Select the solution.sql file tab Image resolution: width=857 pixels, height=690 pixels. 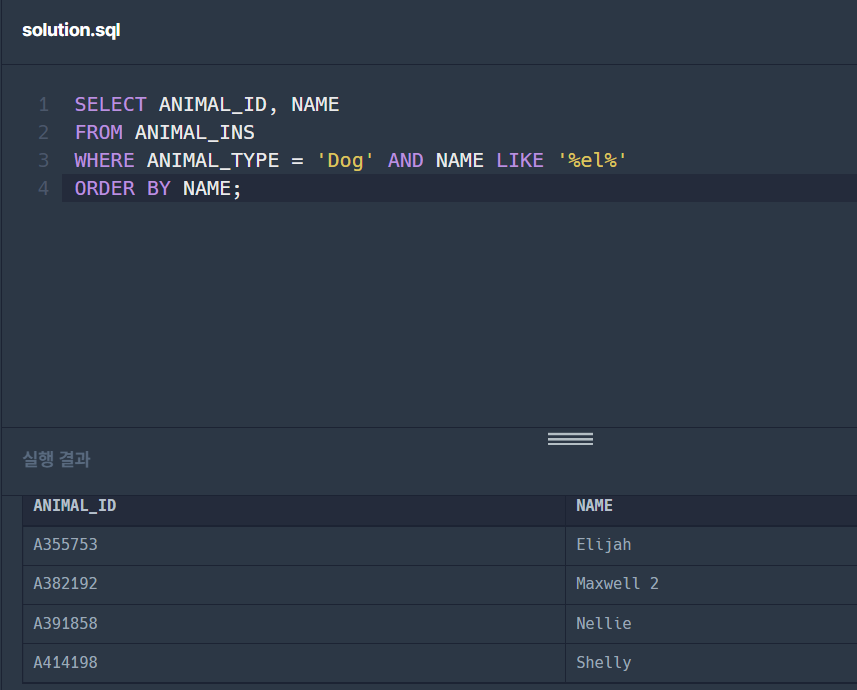(71, 30)
